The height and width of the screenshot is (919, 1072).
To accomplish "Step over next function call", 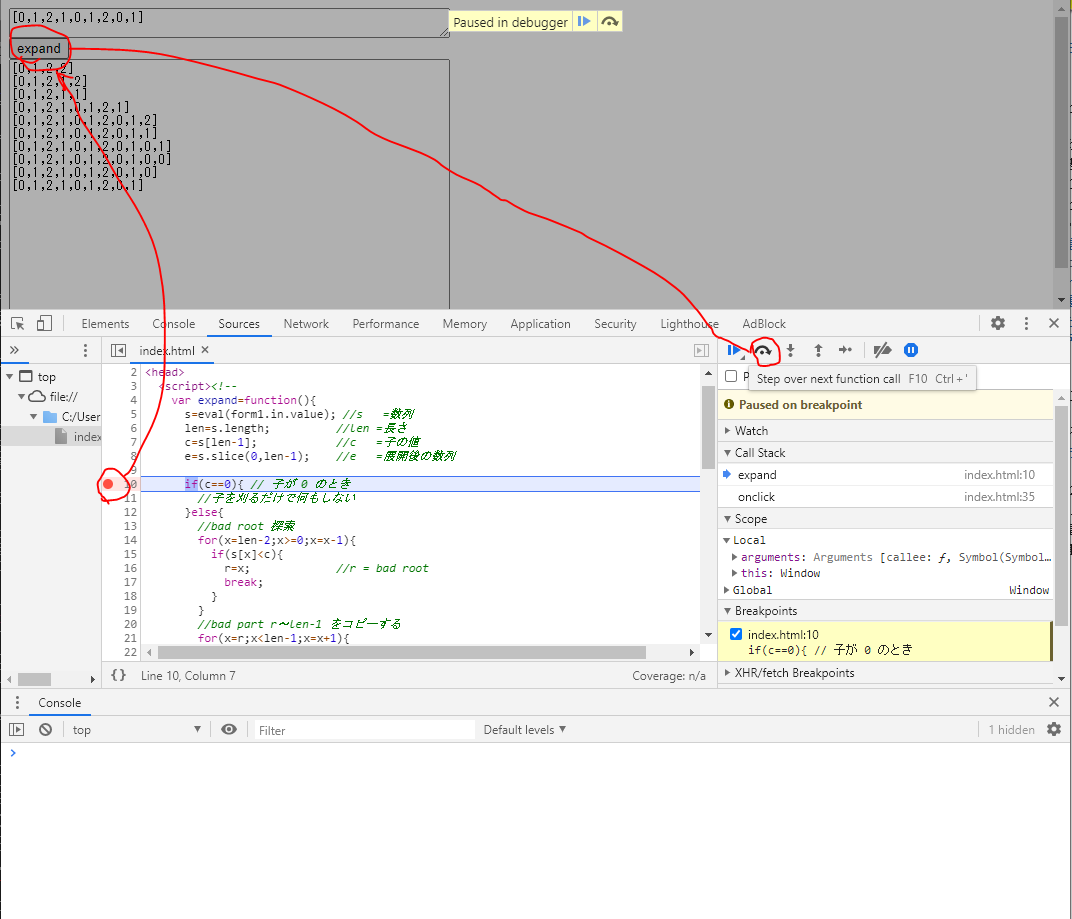I will pyautogui.click(x=763, y=350).
